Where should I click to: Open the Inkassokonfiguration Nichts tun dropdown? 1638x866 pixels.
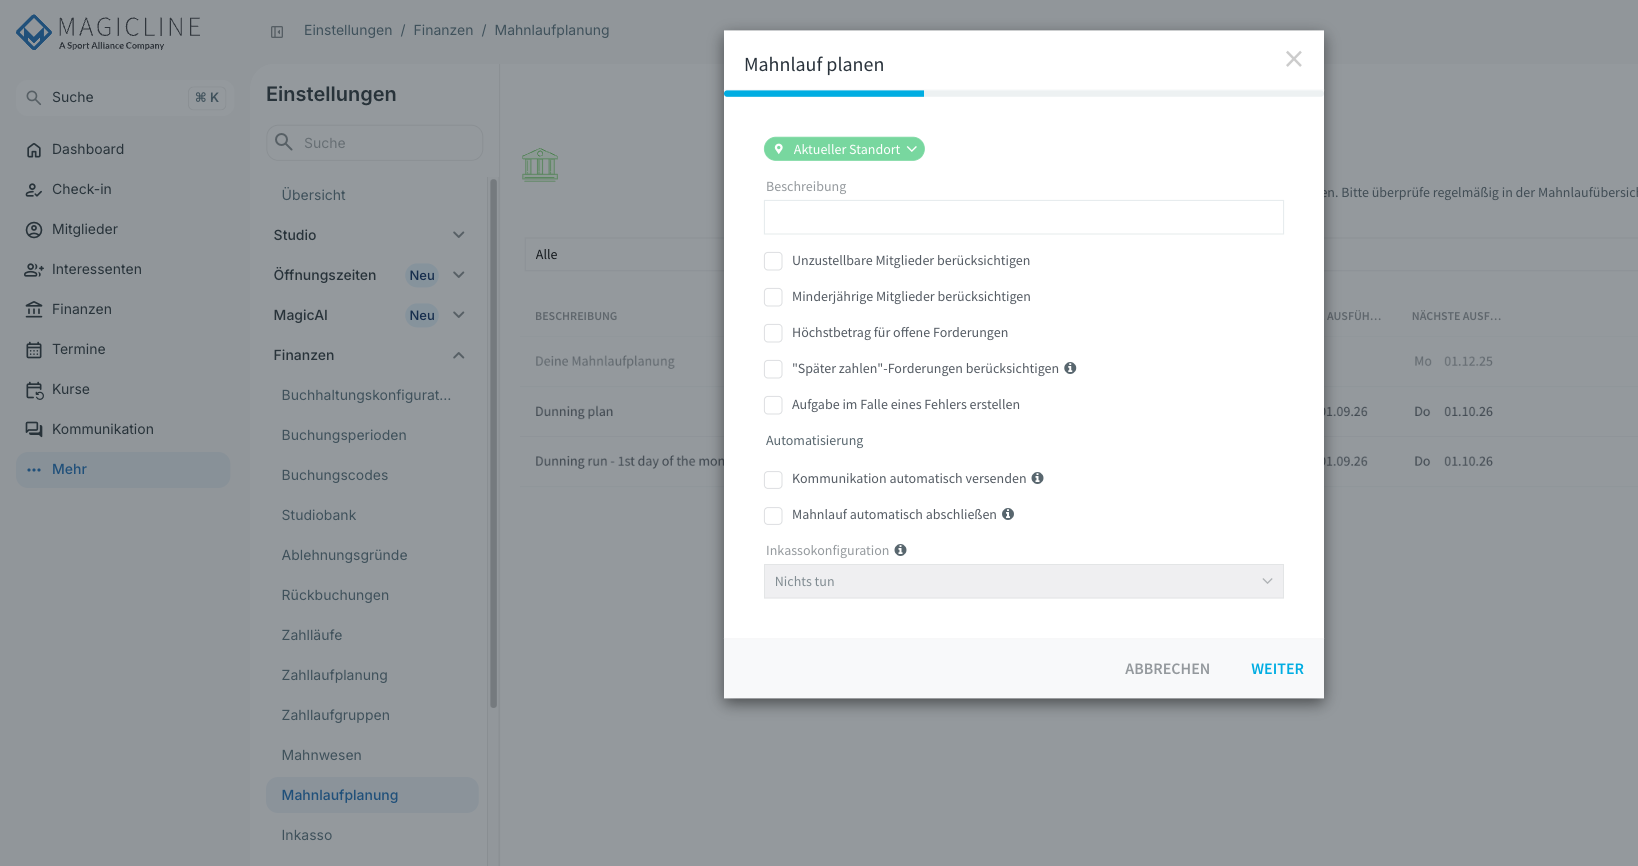[x=1023, y=582]
